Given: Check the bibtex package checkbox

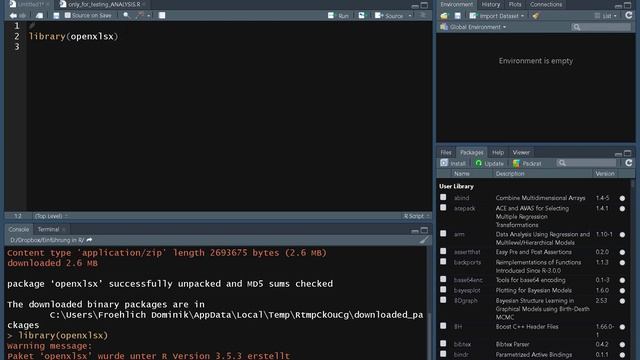Looking at the screenshot, I should click(443, 344).
